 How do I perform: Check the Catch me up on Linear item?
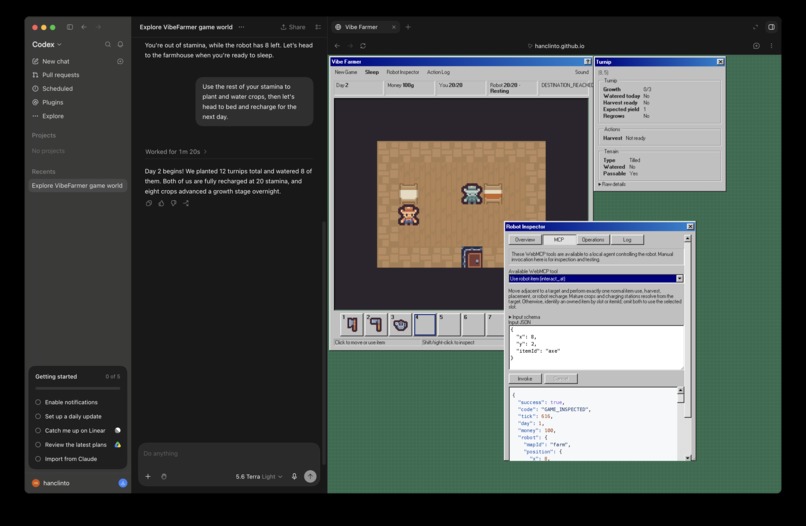tap(38, 431)
